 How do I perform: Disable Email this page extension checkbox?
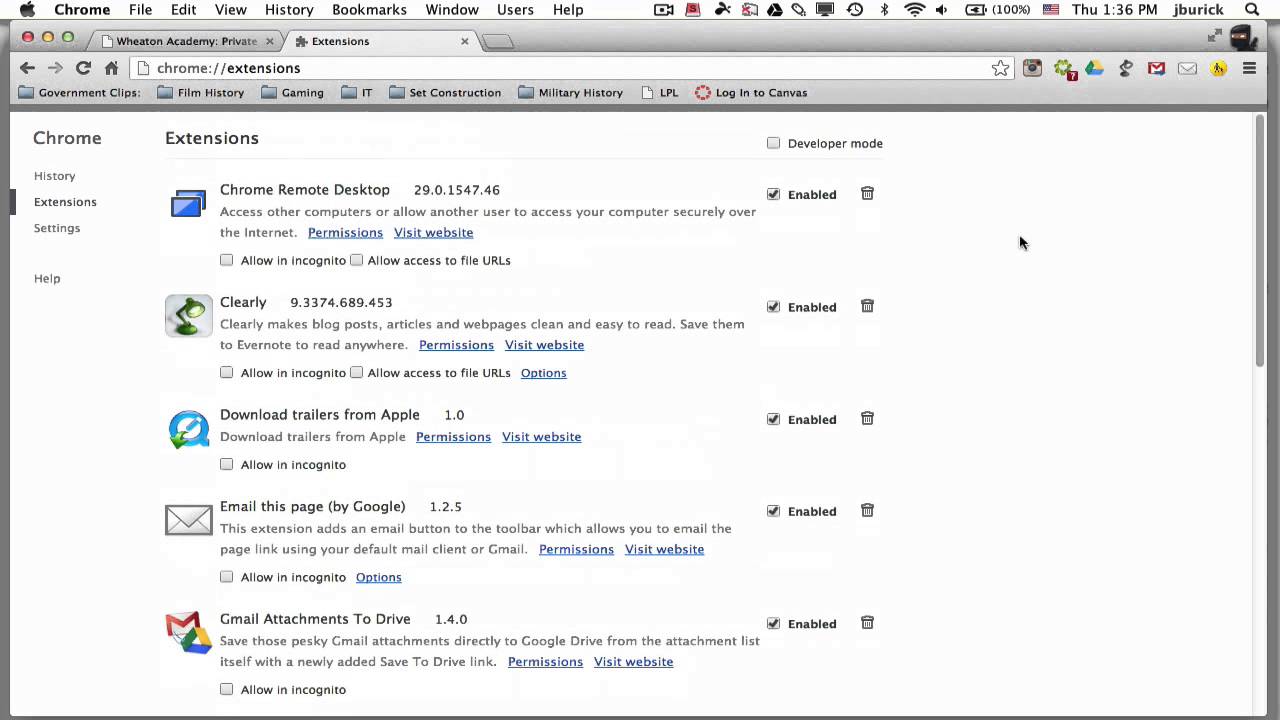pos(774,511)
